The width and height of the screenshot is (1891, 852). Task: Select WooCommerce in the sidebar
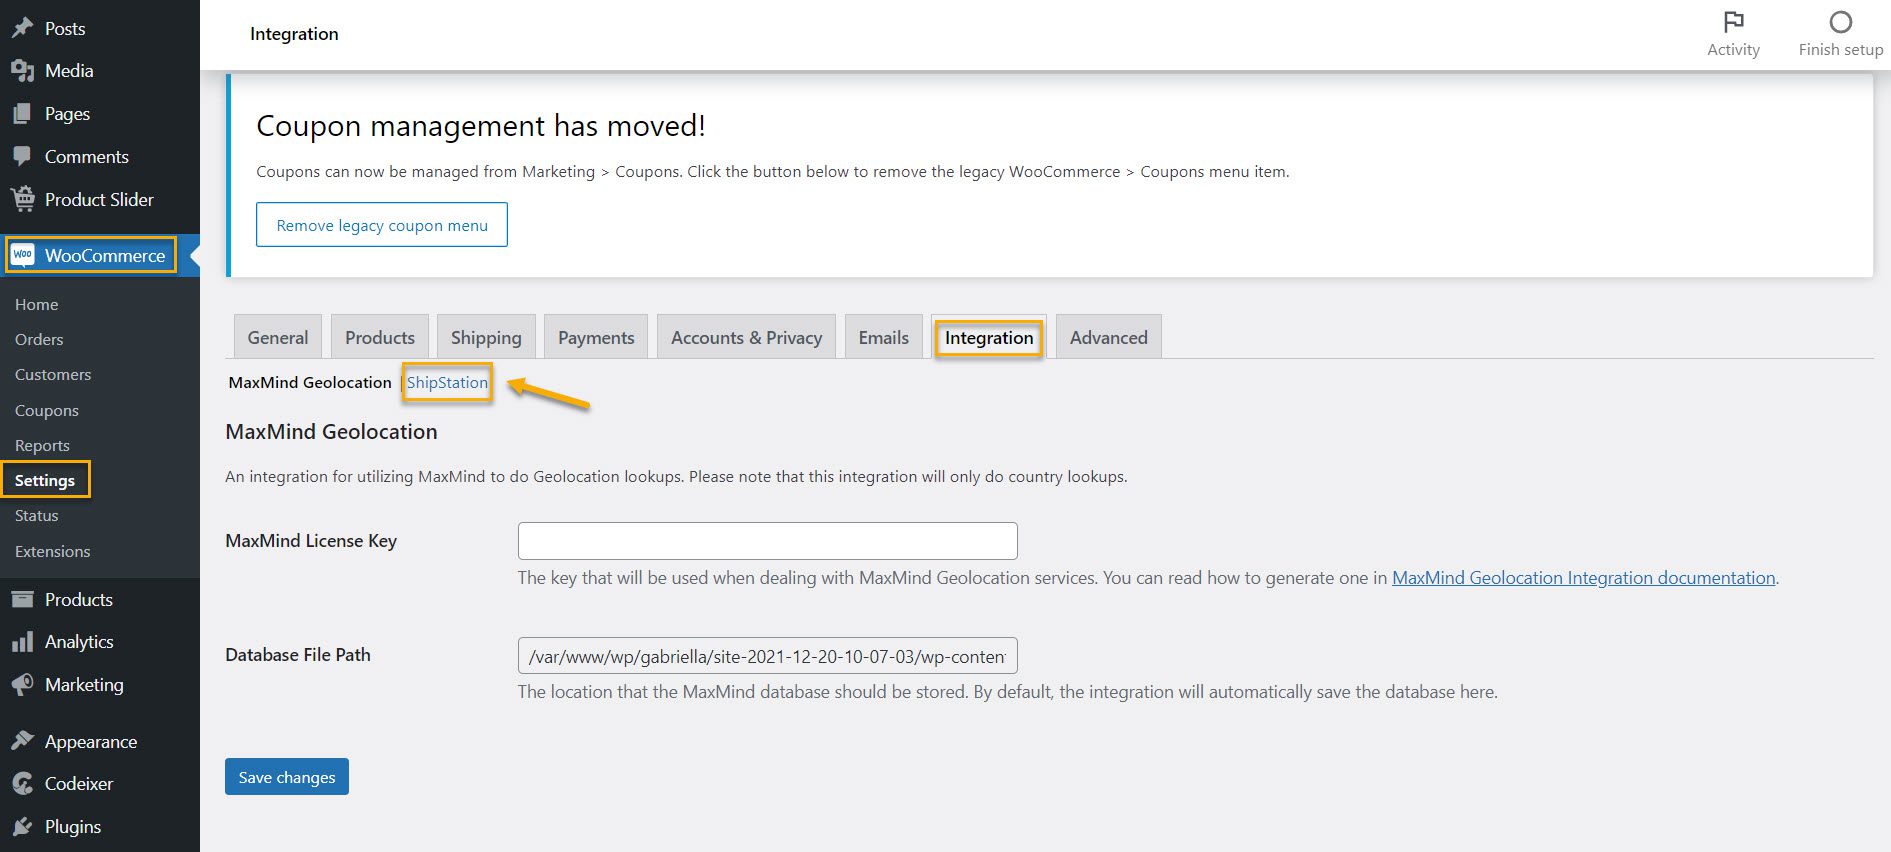[x=105, y=256]
